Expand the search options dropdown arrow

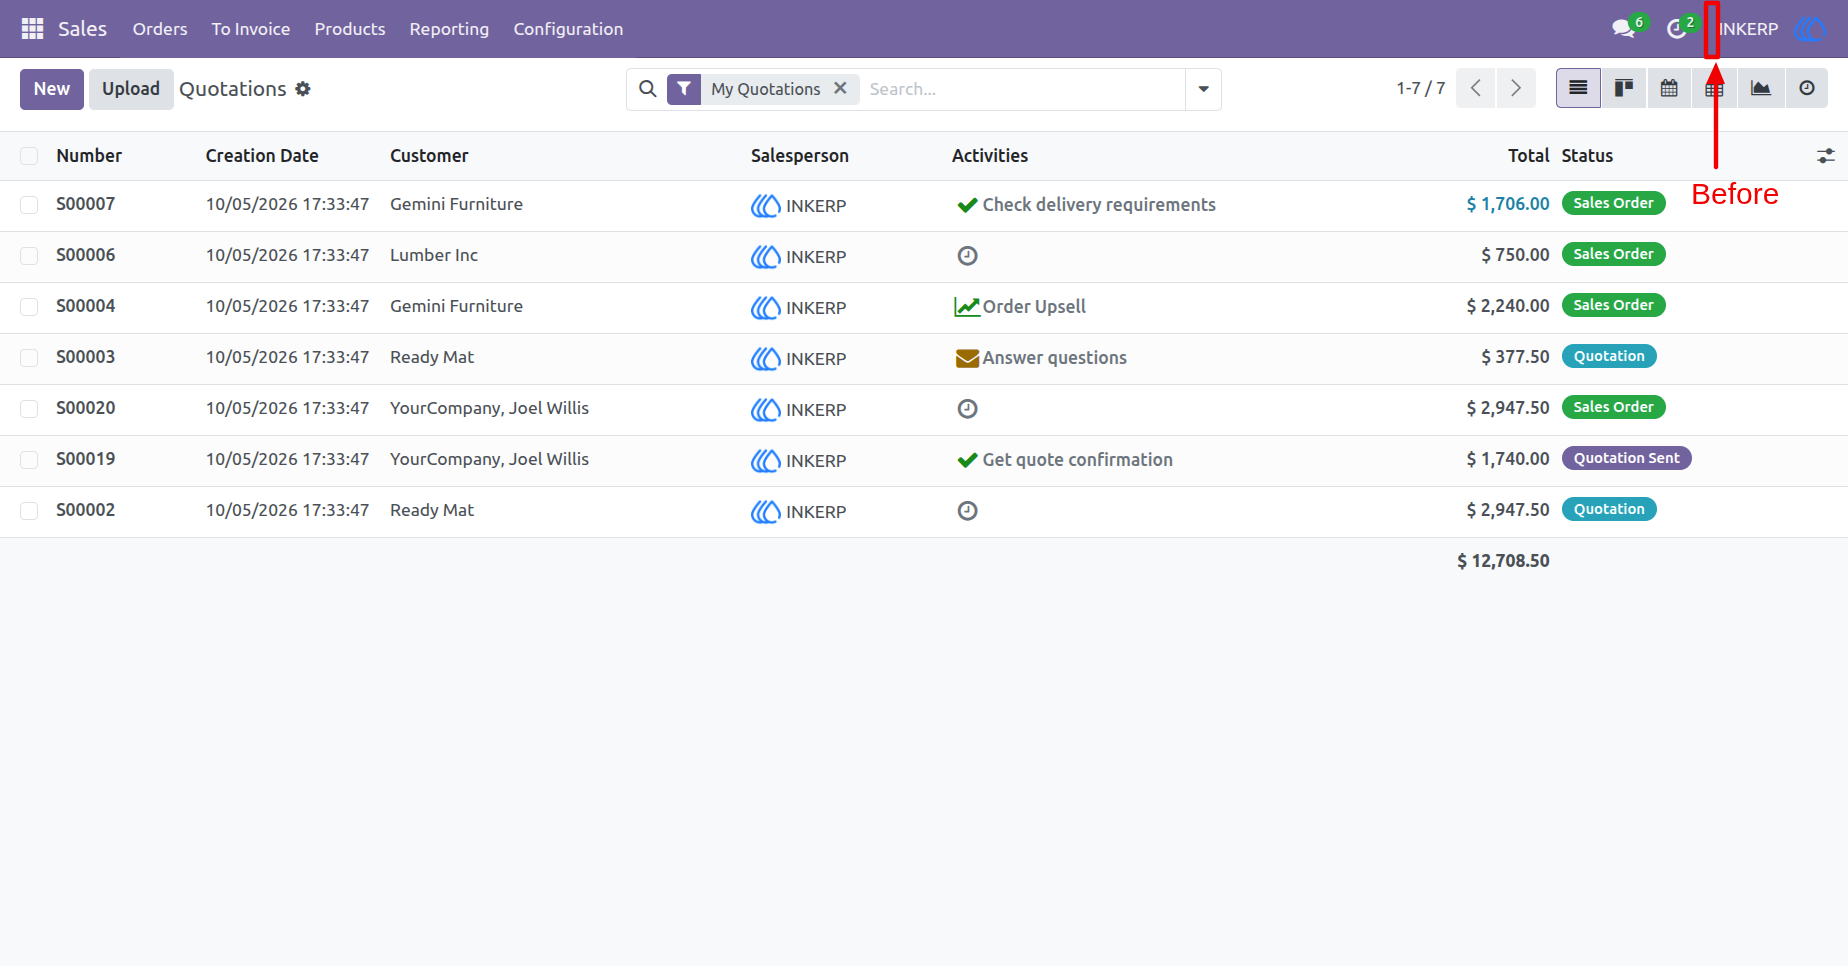1203,89
